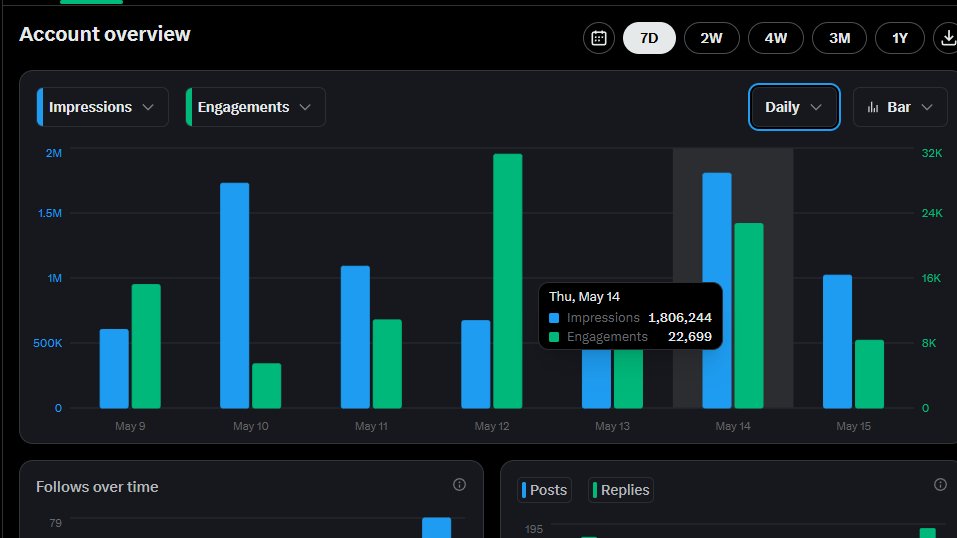Click the 500K impressions axis label

click(48, 343)
